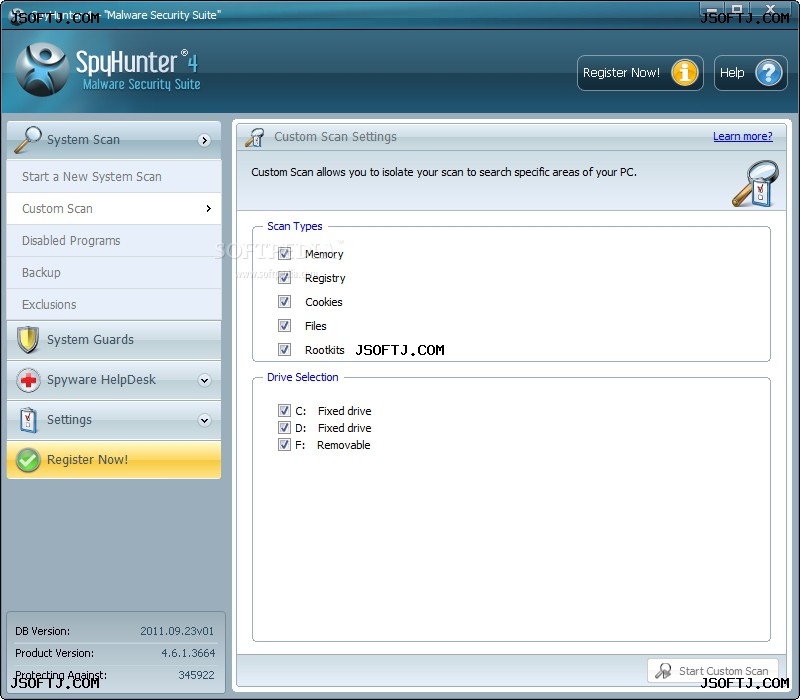800x700 pixels.
Task: Click the Custom Scan chevron arrow
Action: point(208,208)
